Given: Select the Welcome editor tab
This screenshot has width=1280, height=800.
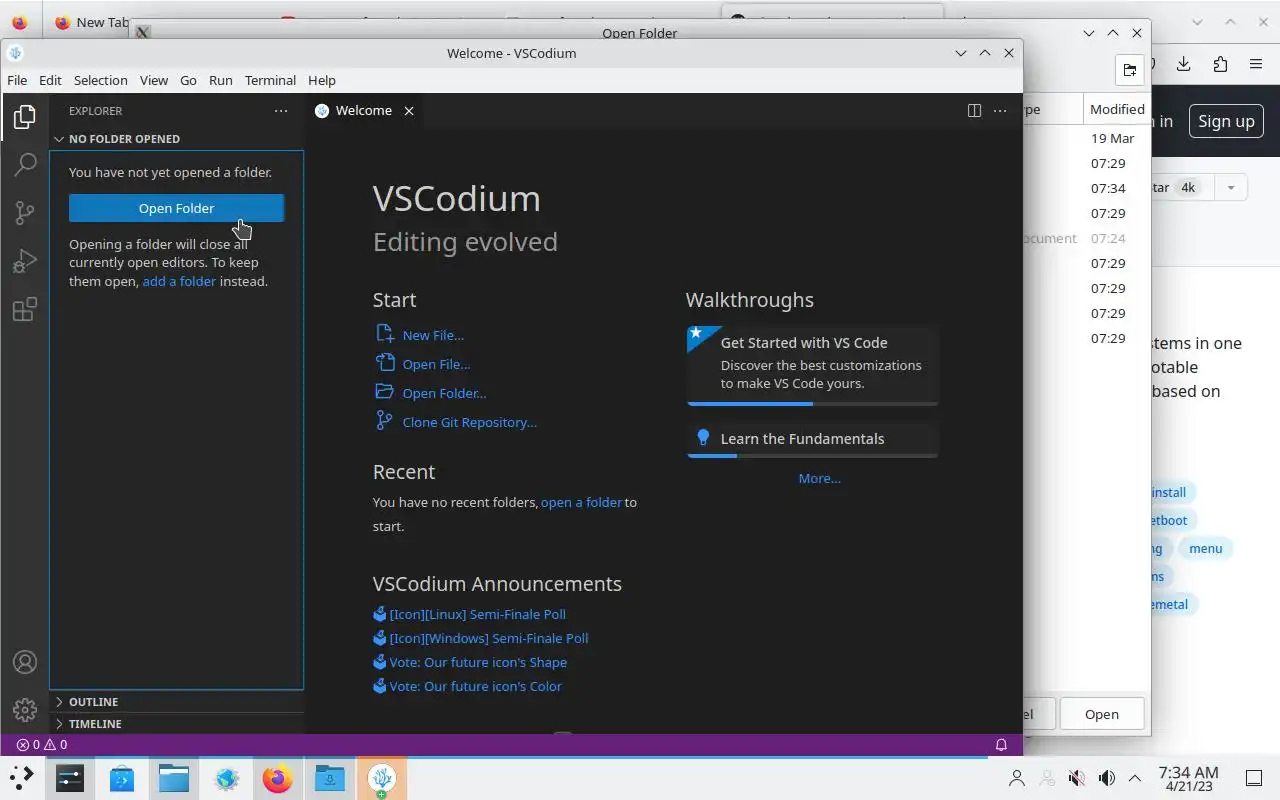Looking at the screenshot, I should point(365,111).
